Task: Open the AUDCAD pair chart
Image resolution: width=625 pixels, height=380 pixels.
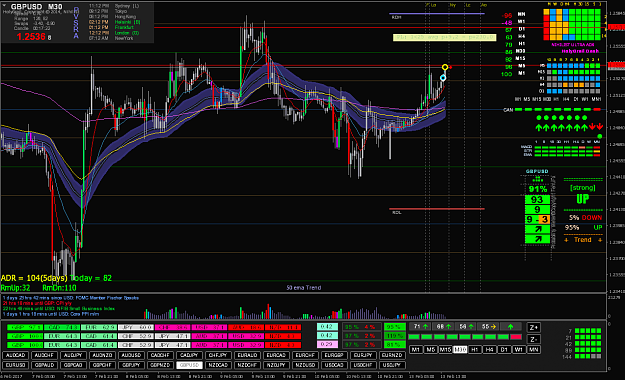Action: coord(15,355)
